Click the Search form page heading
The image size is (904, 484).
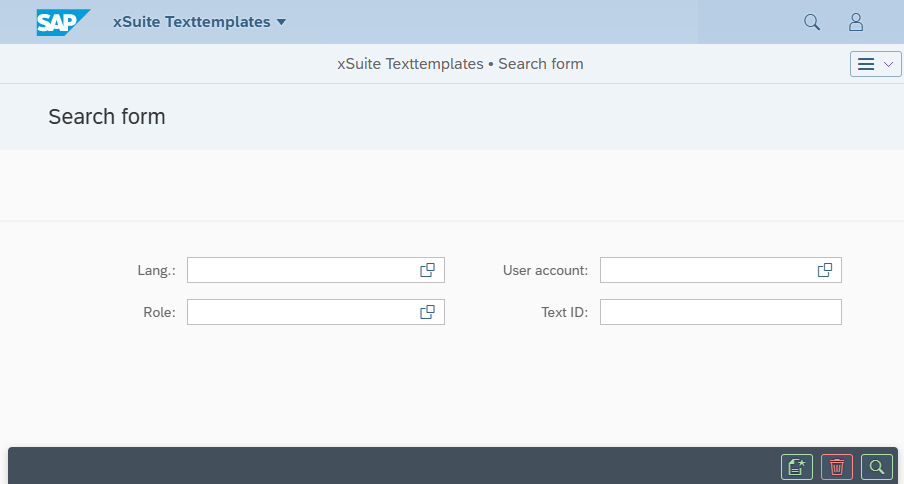point(107,117)
